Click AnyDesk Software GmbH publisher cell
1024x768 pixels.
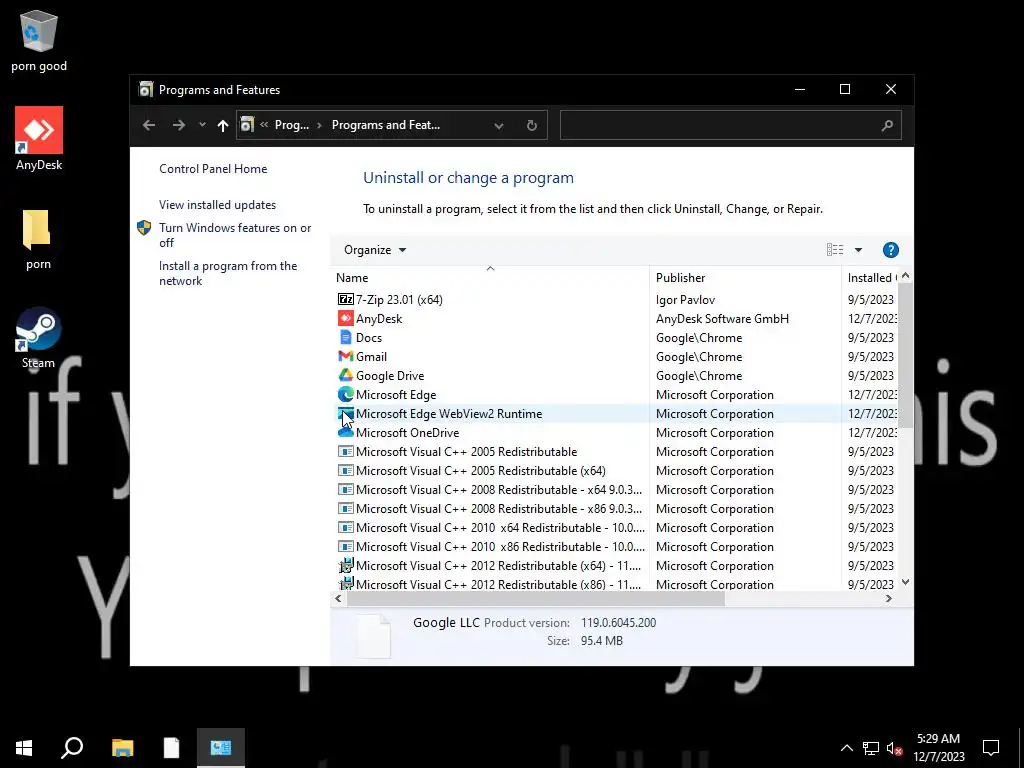[x=722, y=318]
